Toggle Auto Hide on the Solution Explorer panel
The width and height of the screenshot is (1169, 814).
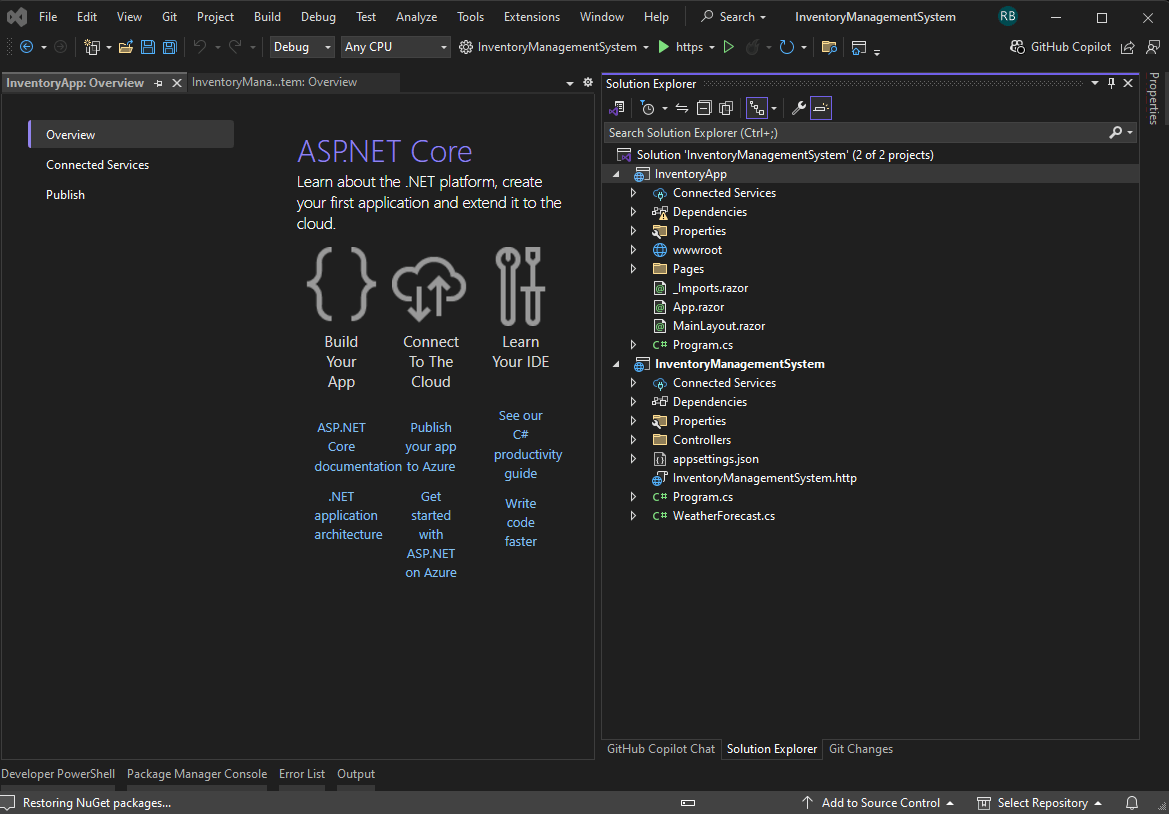(x=1111, y=83)
